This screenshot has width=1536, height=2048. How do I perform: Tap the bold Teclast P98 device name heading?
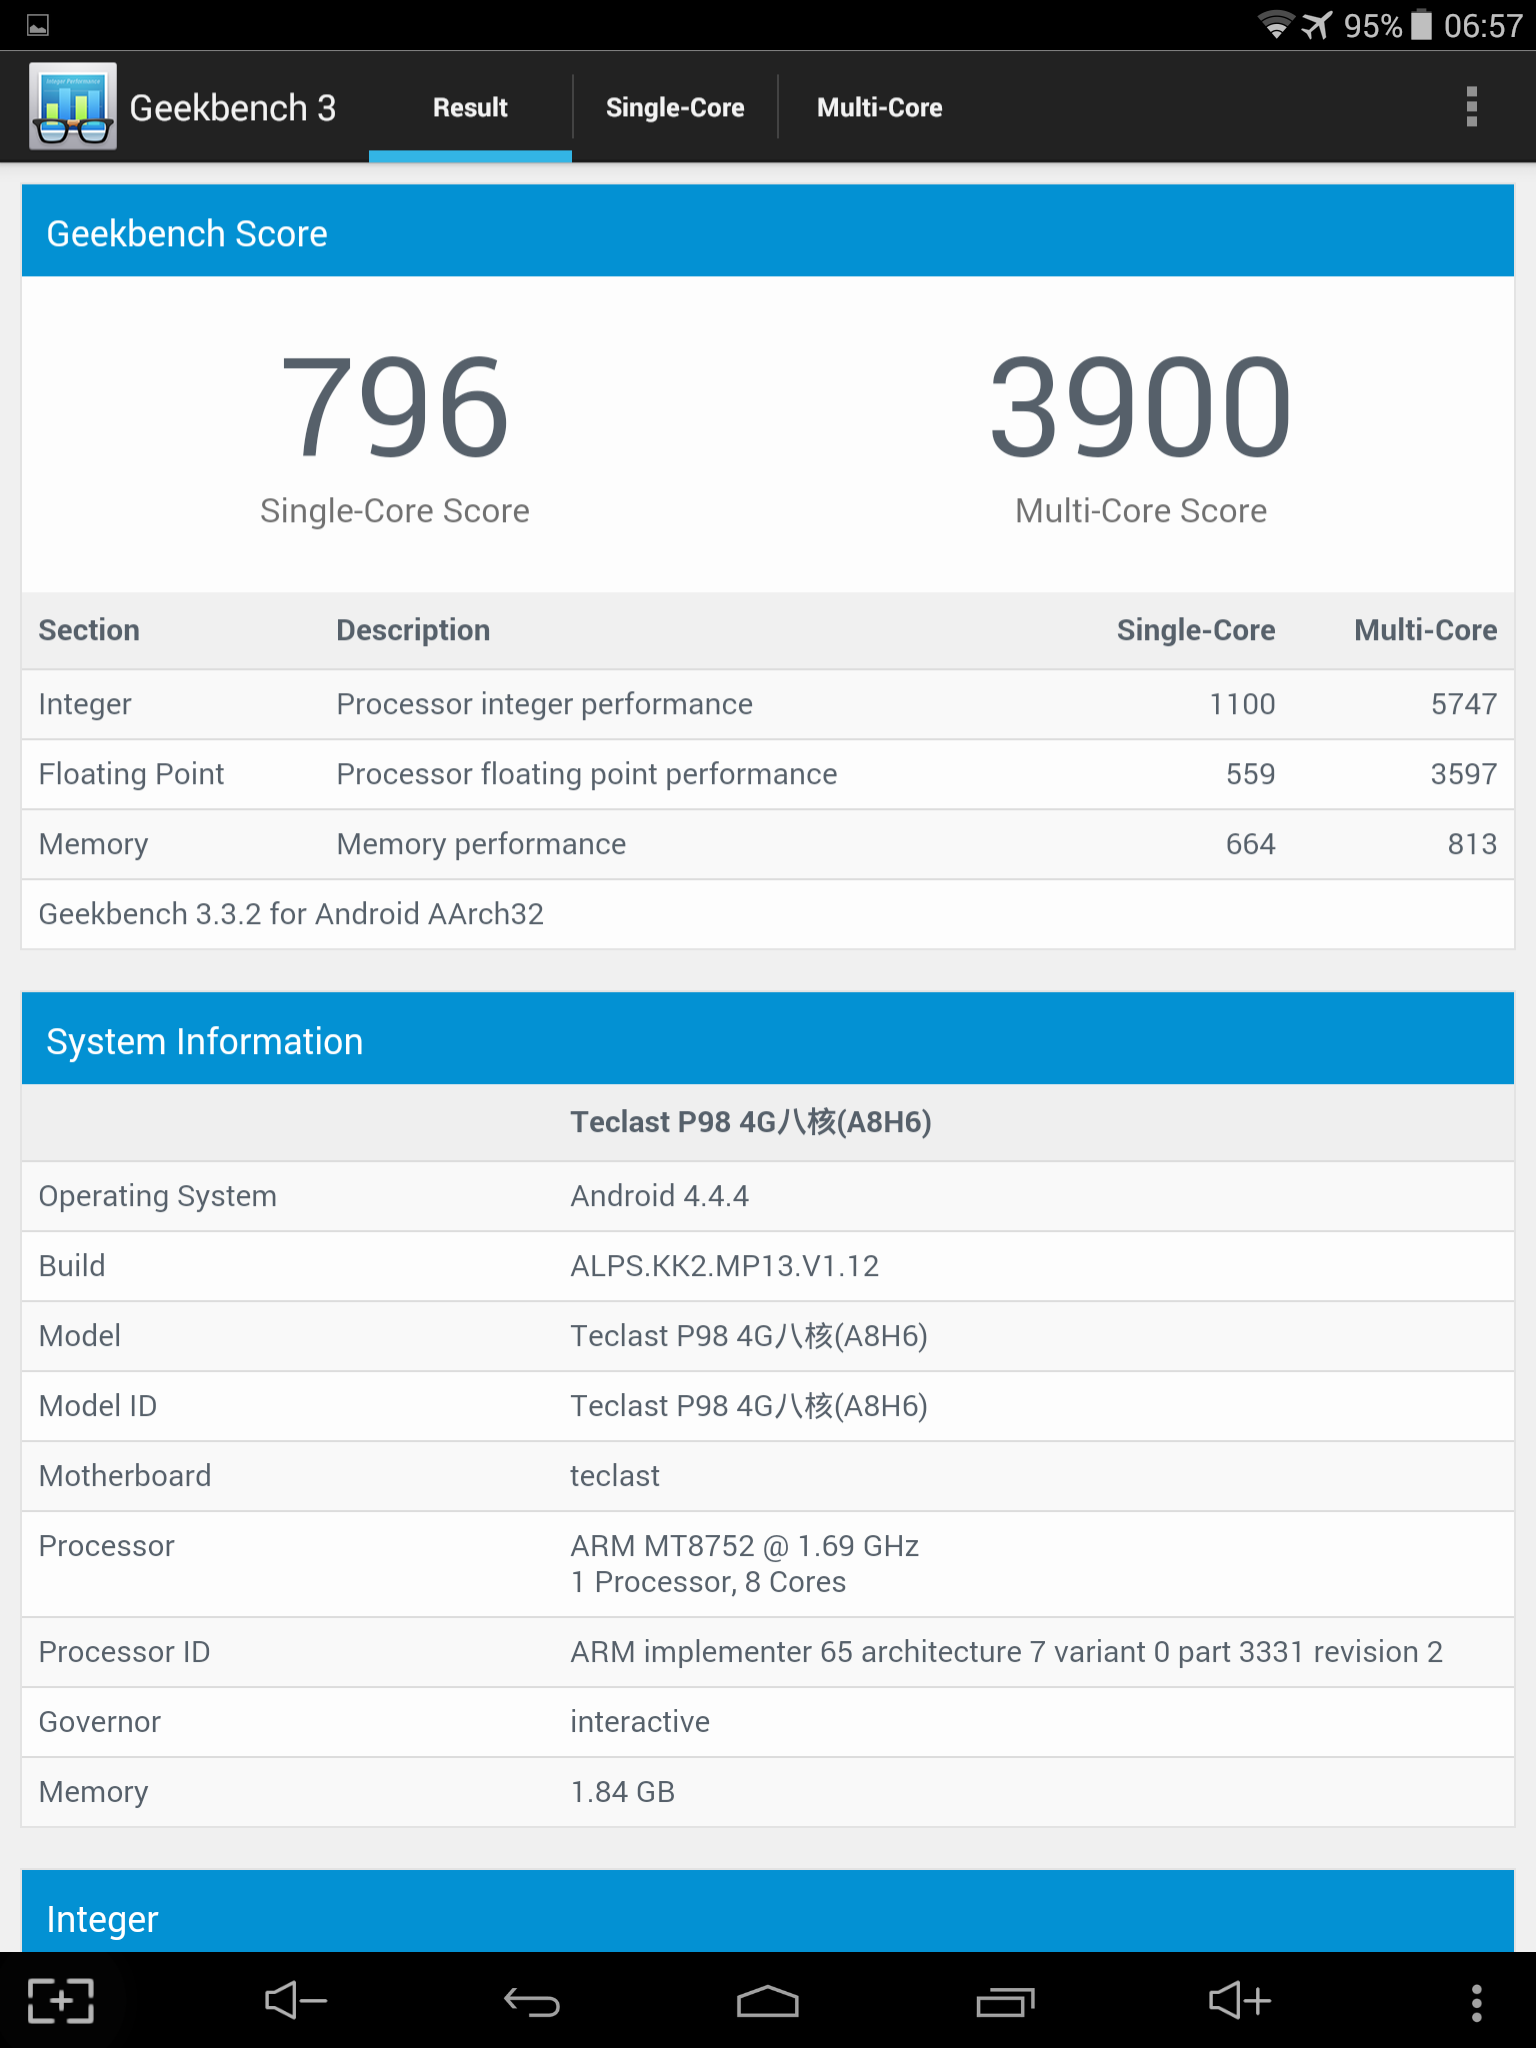(x=751, y=1122)
